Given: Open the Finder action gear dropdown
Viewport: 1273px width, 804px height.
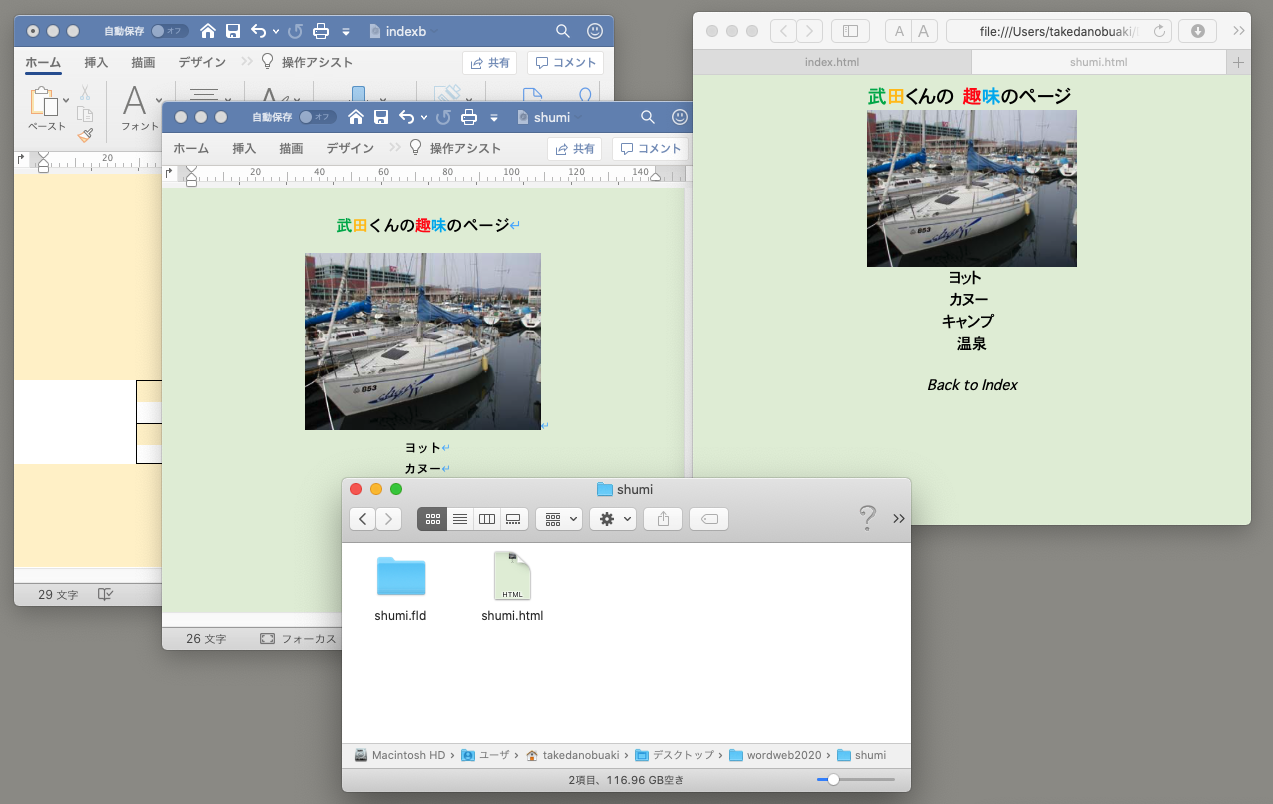Looking at the screenshot, I should (612, 519).
